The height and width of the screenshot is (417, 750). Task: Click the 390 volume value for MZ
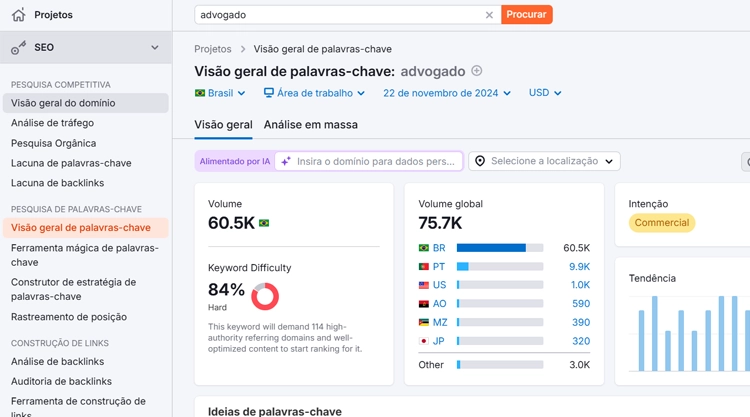pos(581,322)
